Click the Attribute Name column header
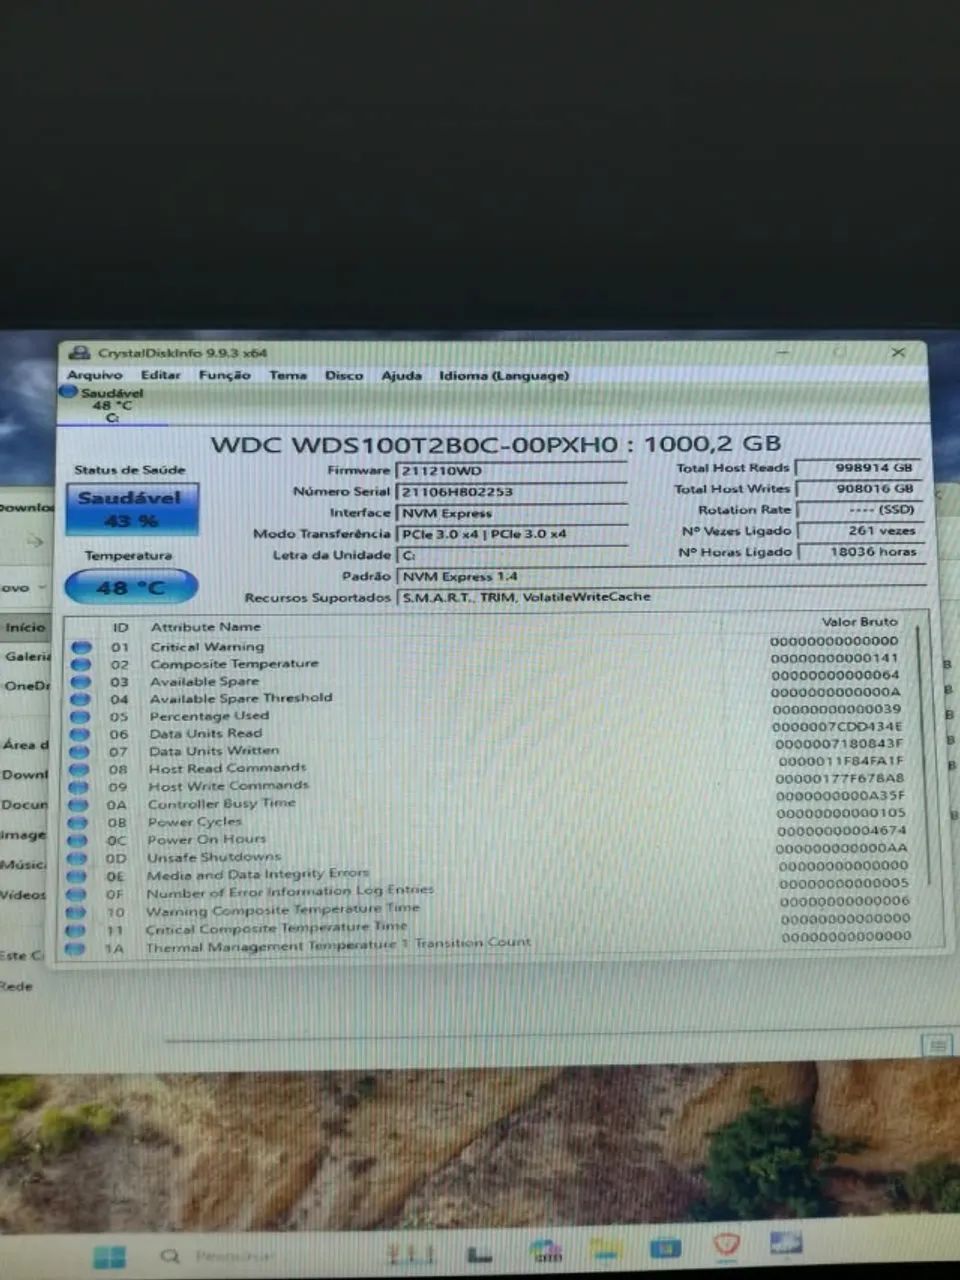The height and width of the screenshot is (1280, 960). coord(205,627)
